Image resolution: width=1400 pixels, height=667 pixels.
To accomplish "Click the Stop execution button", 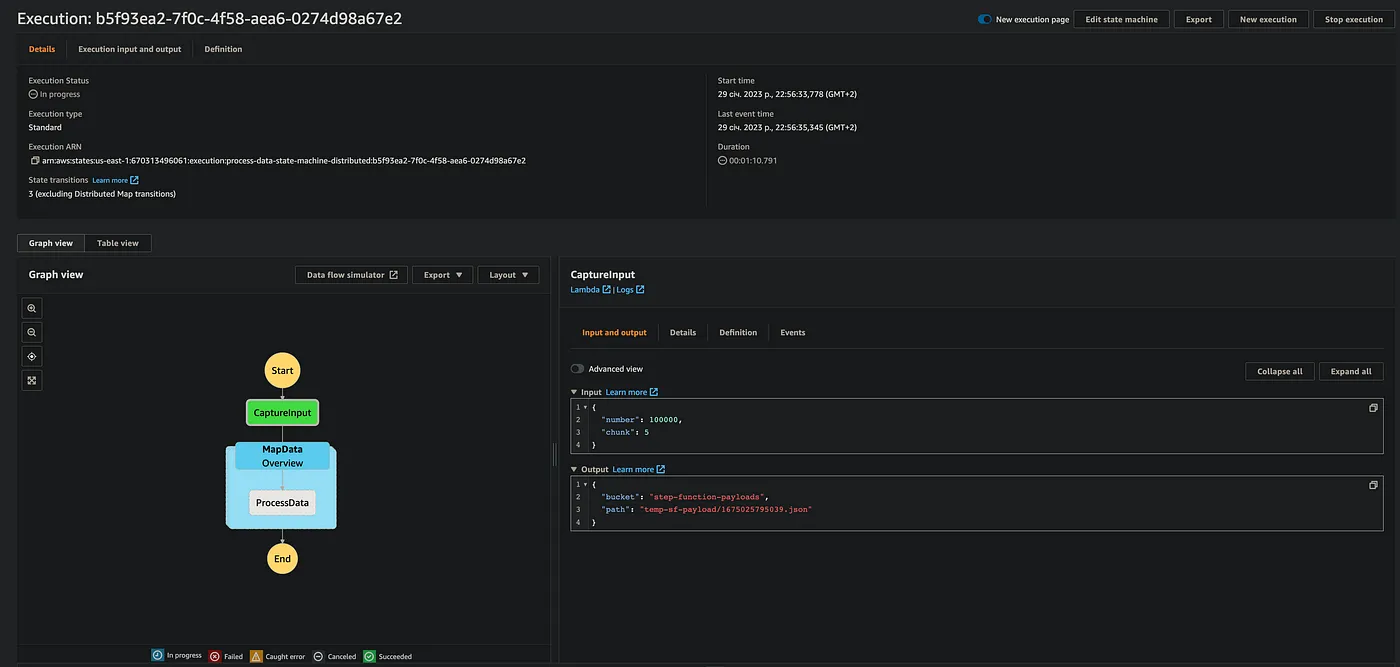I will (1354, 19).
